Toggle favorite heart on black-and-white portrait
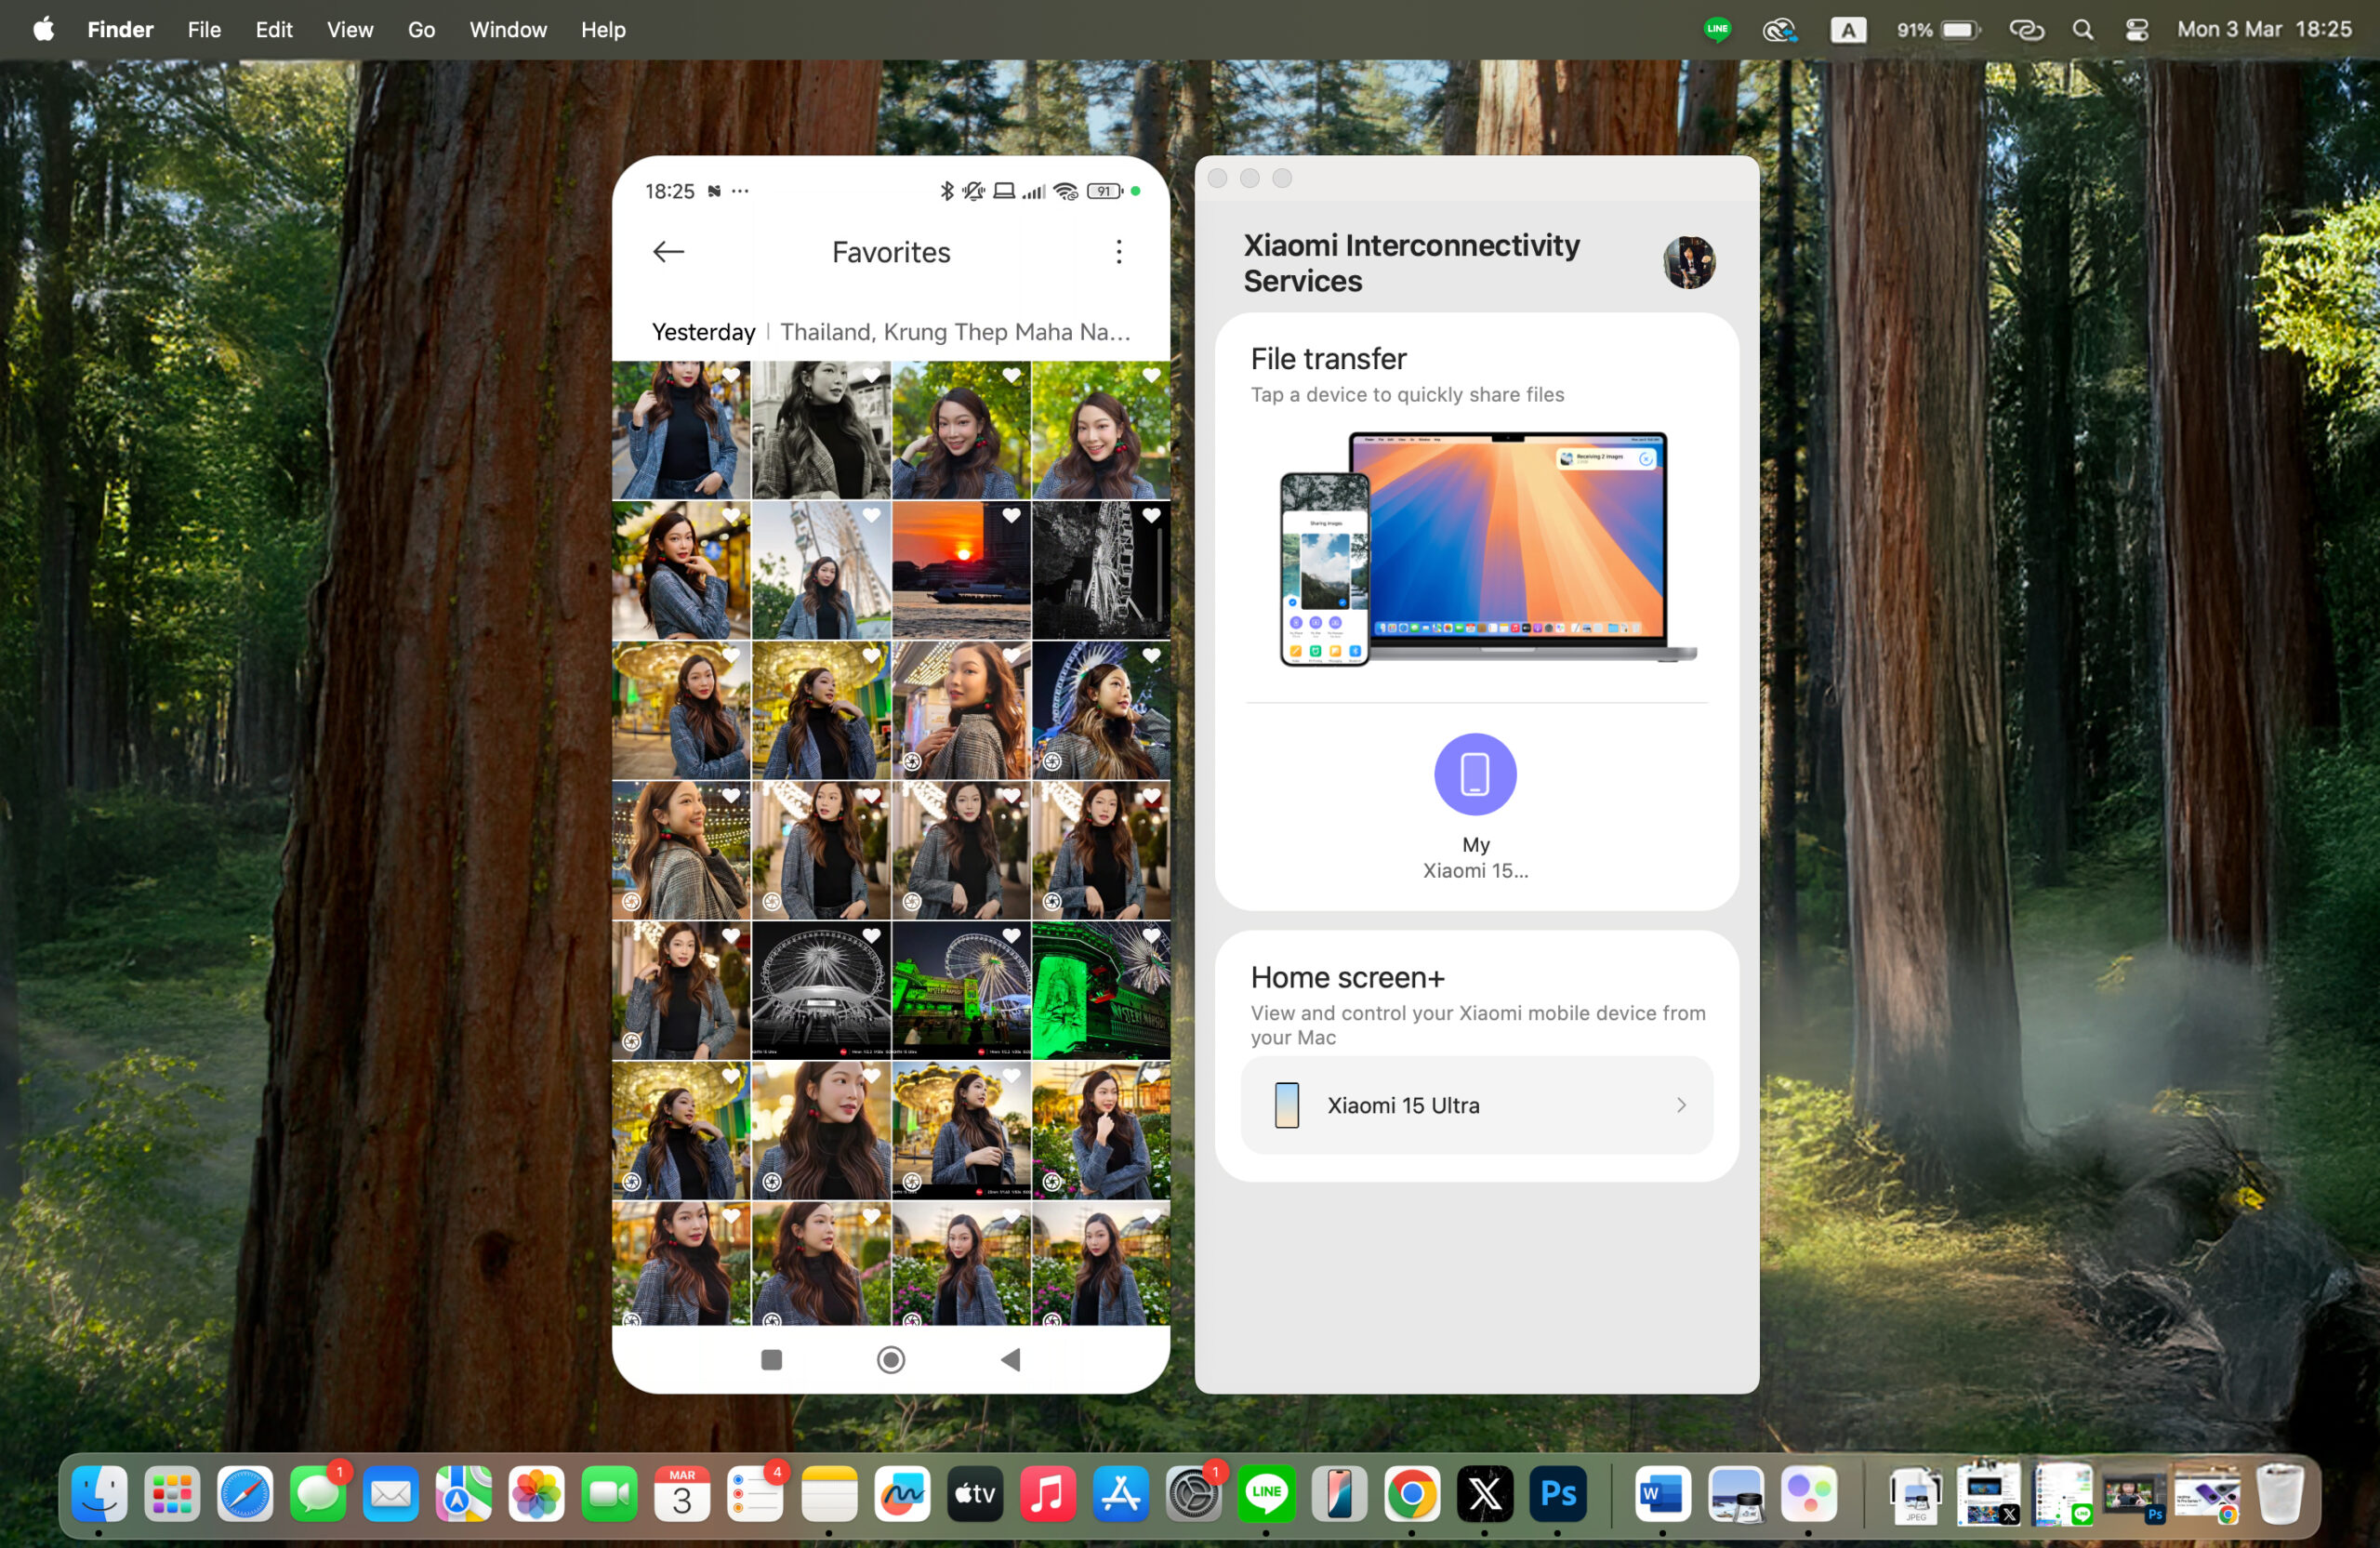The image size is (2380, 1548). coord(871,376)
